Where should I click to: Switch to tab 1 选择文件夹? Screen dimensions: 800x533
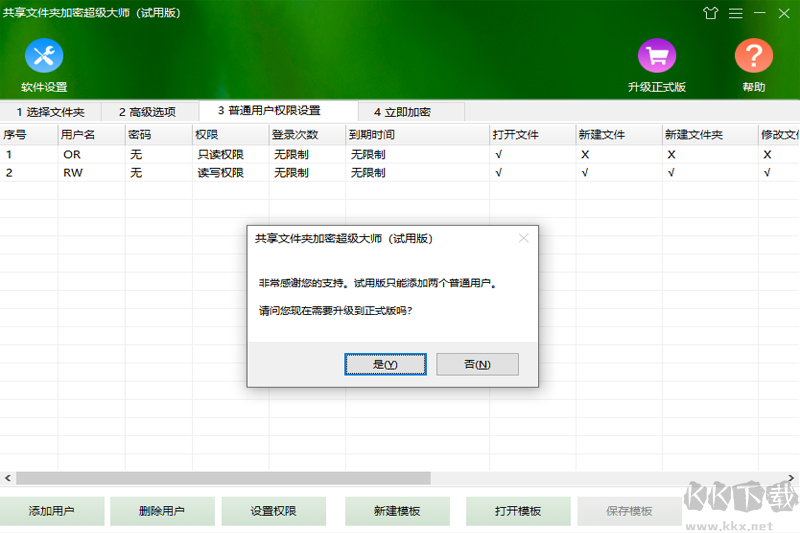(51, 112)
